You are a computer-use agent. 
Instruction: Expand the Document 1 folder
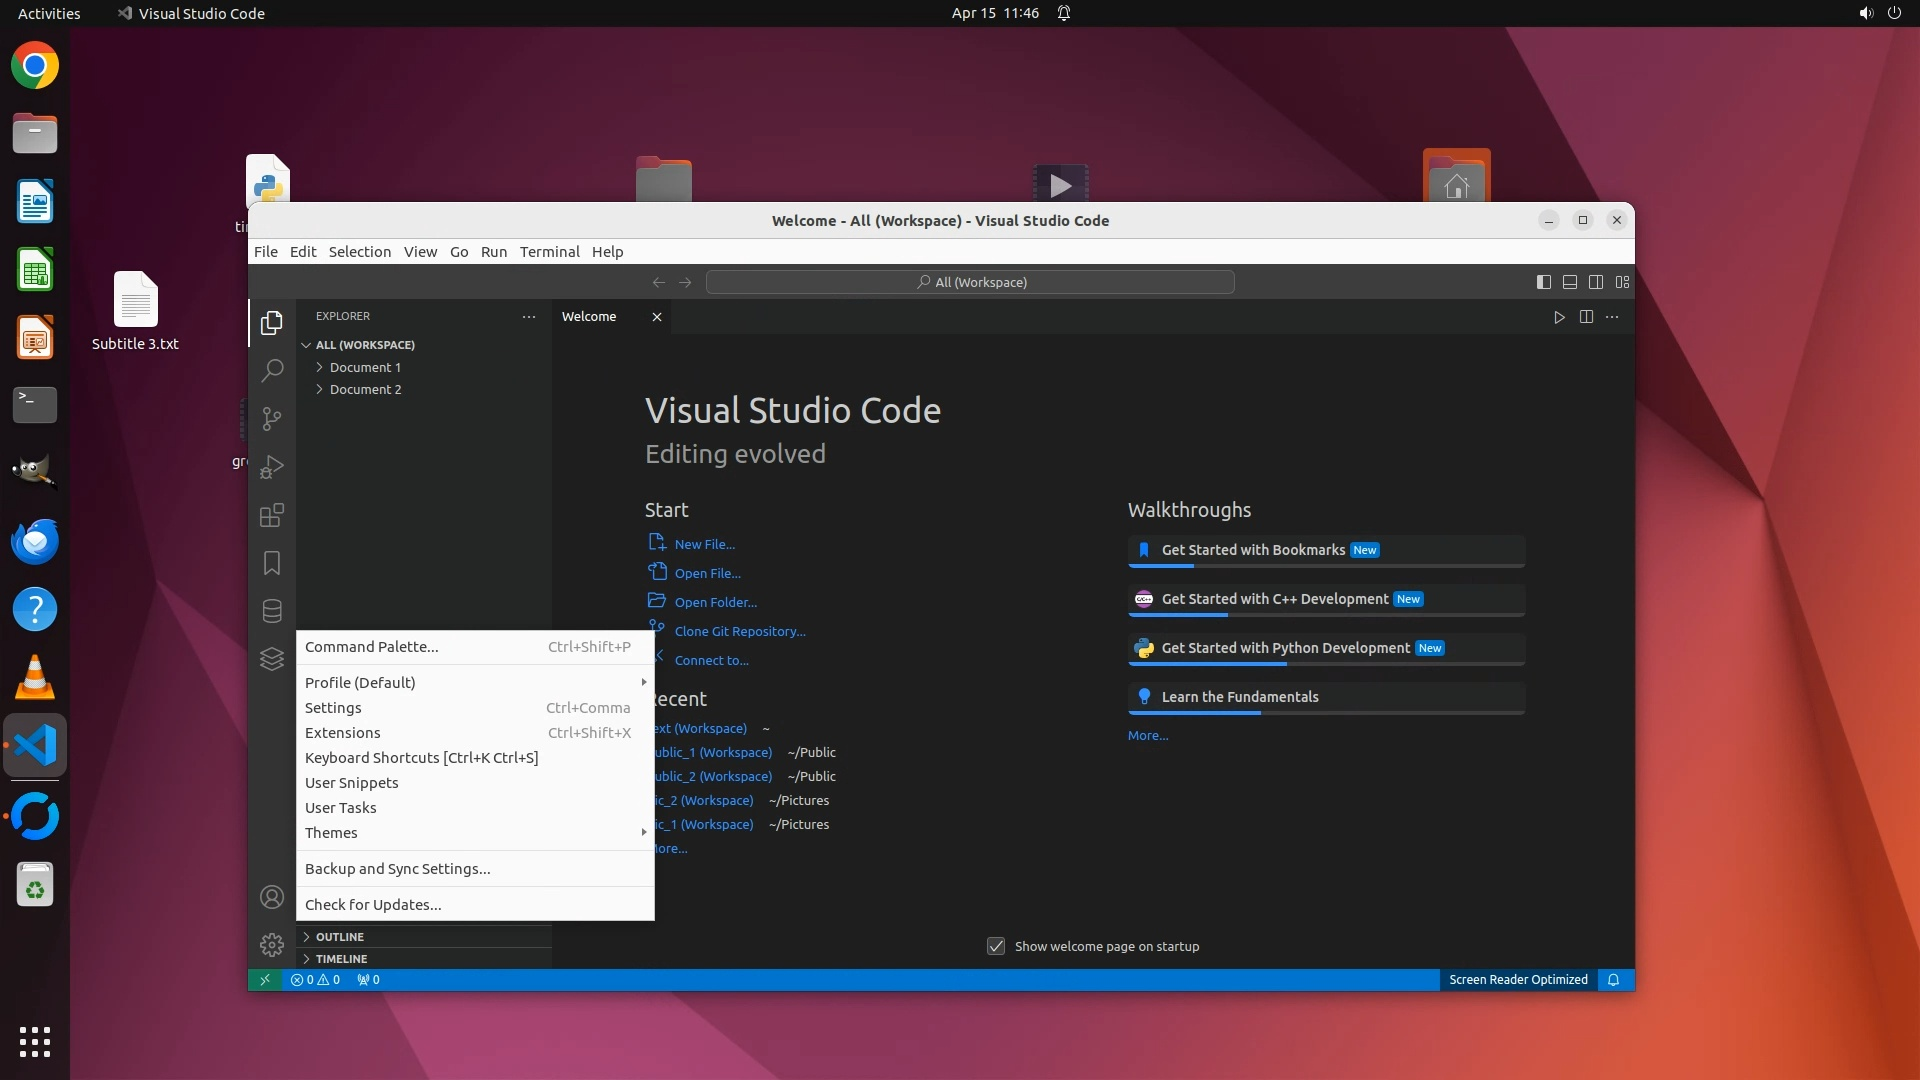pyautogui.click(x=364, y=367)
